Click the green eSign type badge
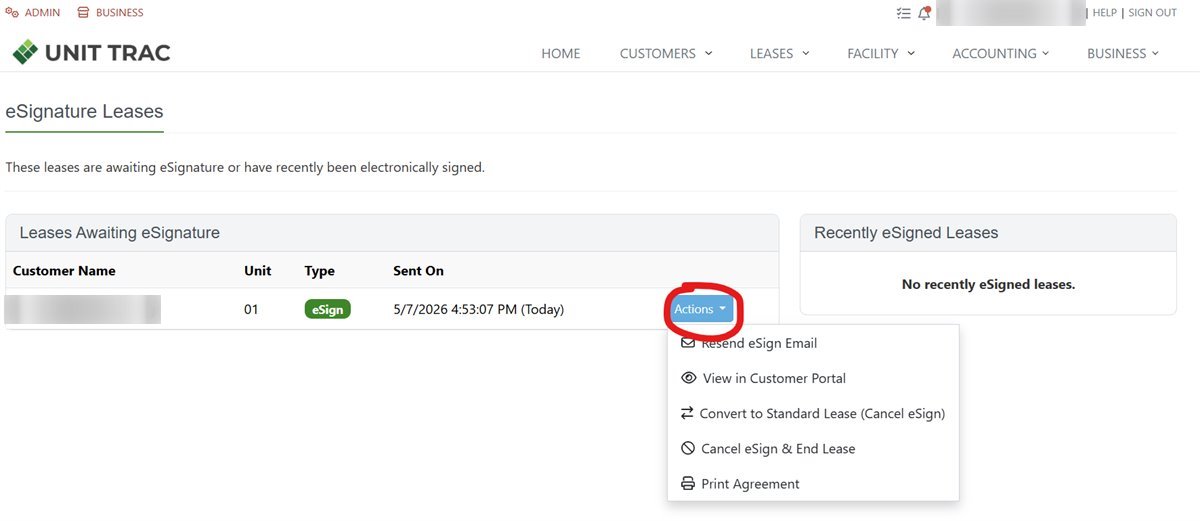1200x521 pixels. pyautogui.click(x=328, y=310)
